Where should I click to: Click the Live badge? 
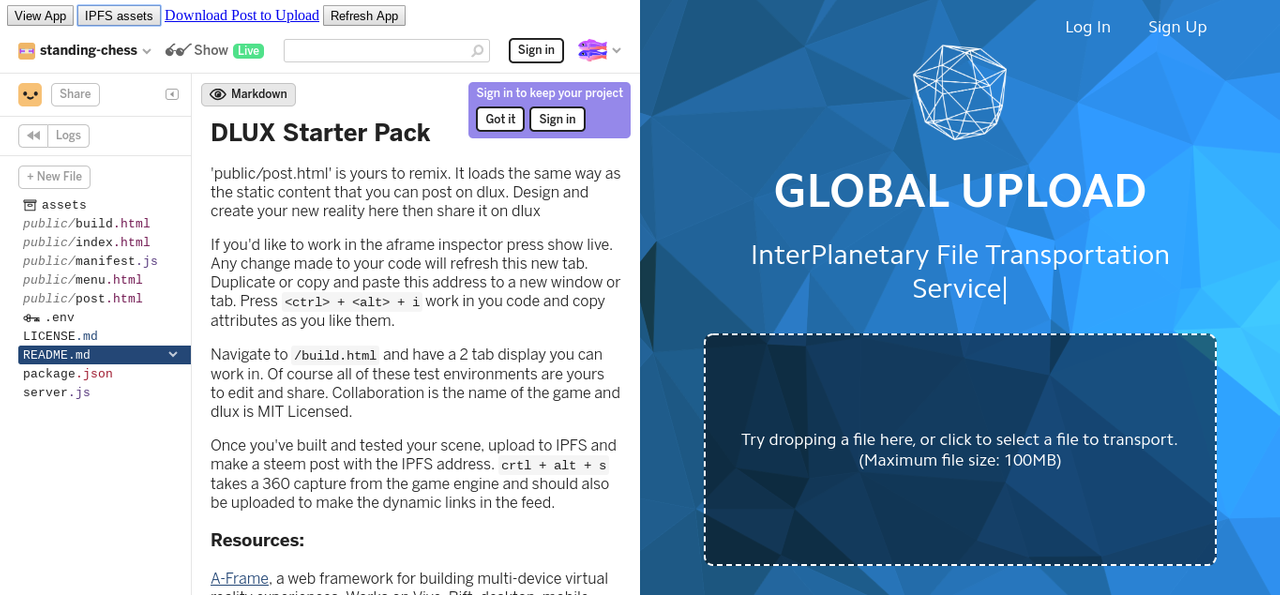click(x=248, y=51)
